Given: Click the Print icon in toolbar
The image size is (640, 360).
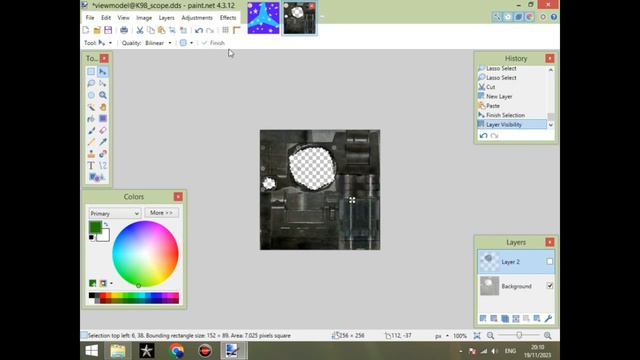Looking at the screenshot, I should point(124,30).
